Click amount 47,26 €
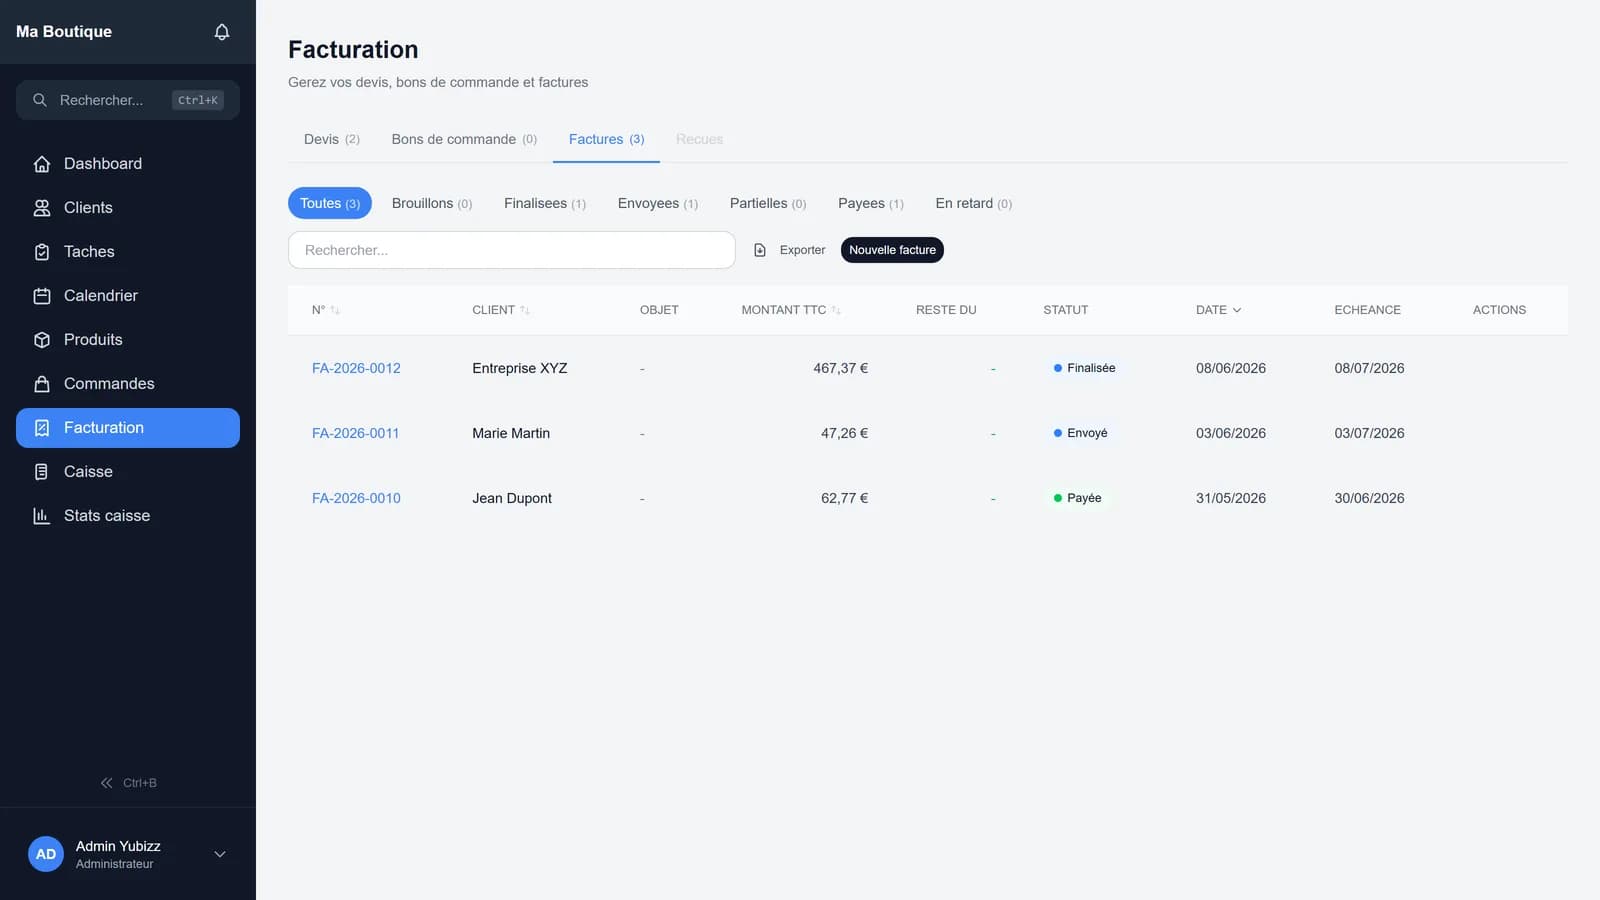Viewport: 1600px width, 900px height. [x=844, y=433]
